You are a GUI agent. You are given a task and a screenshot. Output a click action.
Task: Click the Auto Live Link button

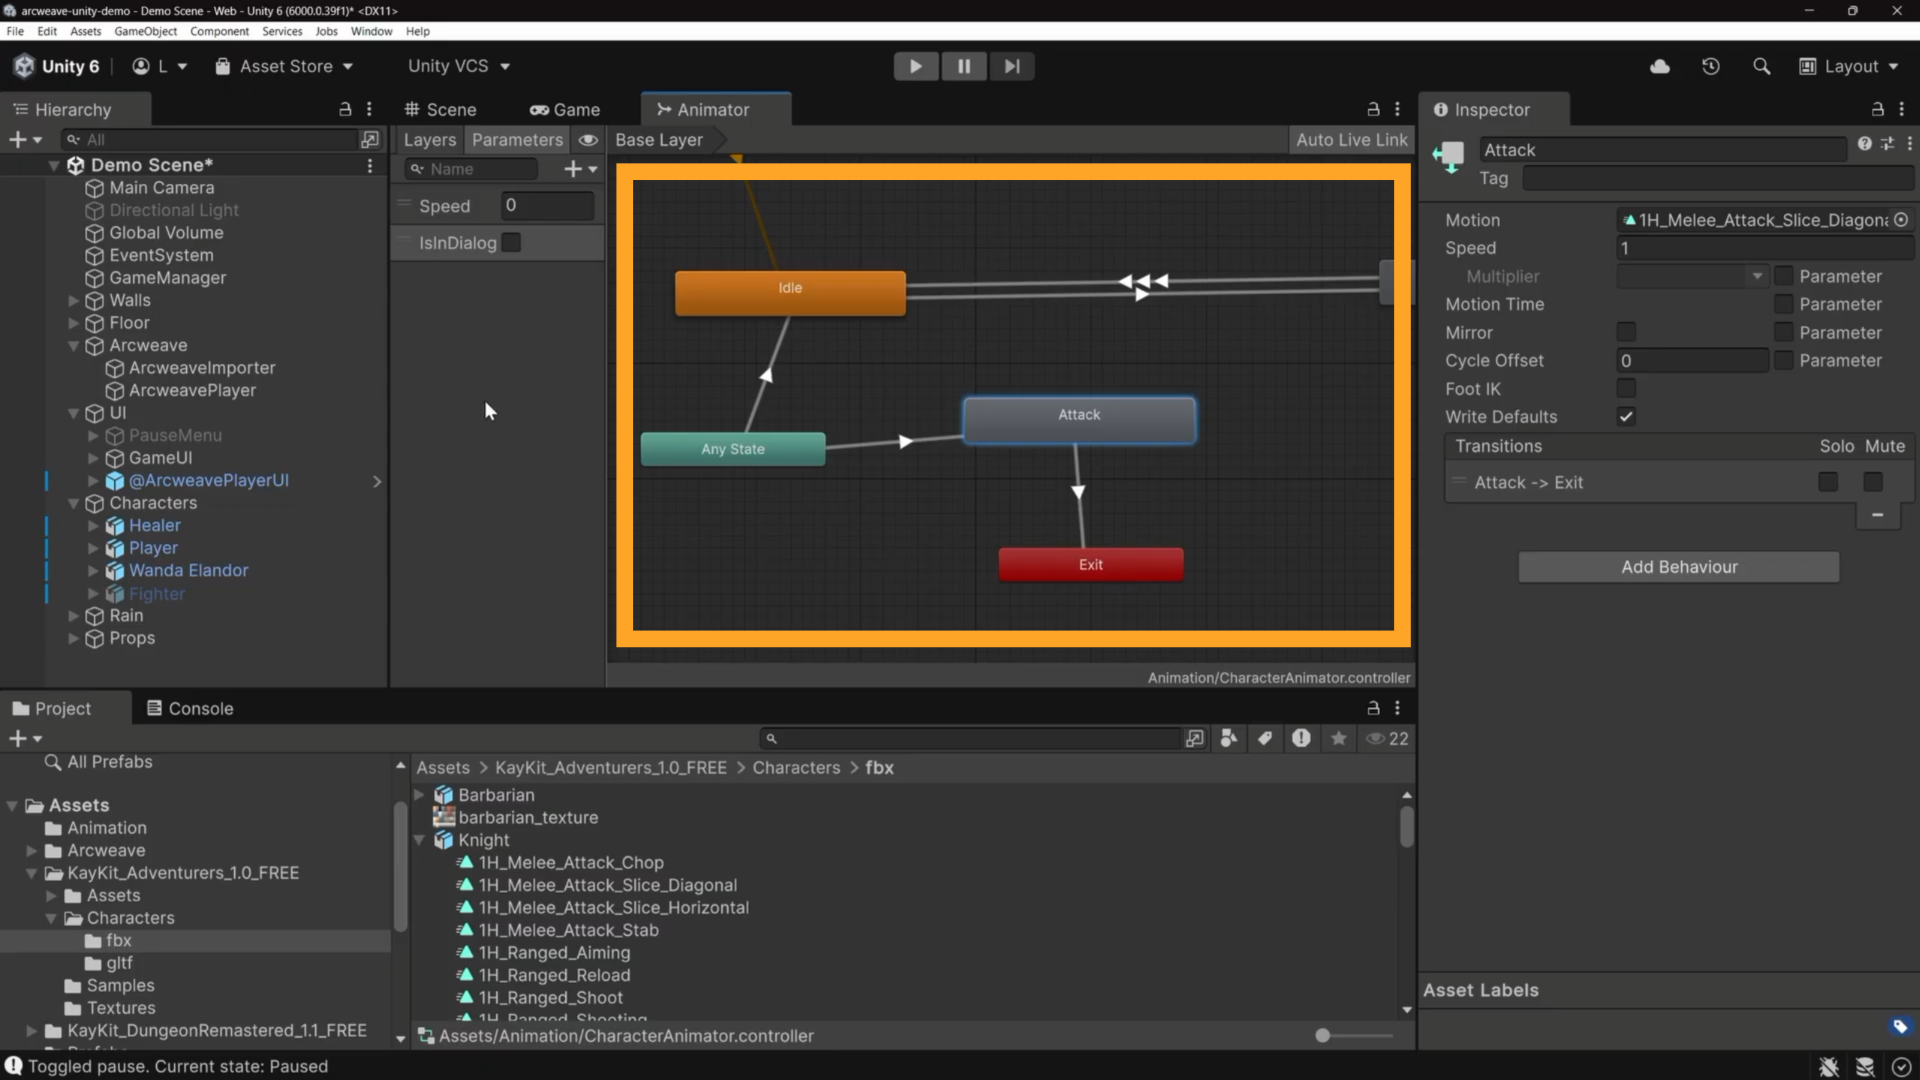point(1351,140)
